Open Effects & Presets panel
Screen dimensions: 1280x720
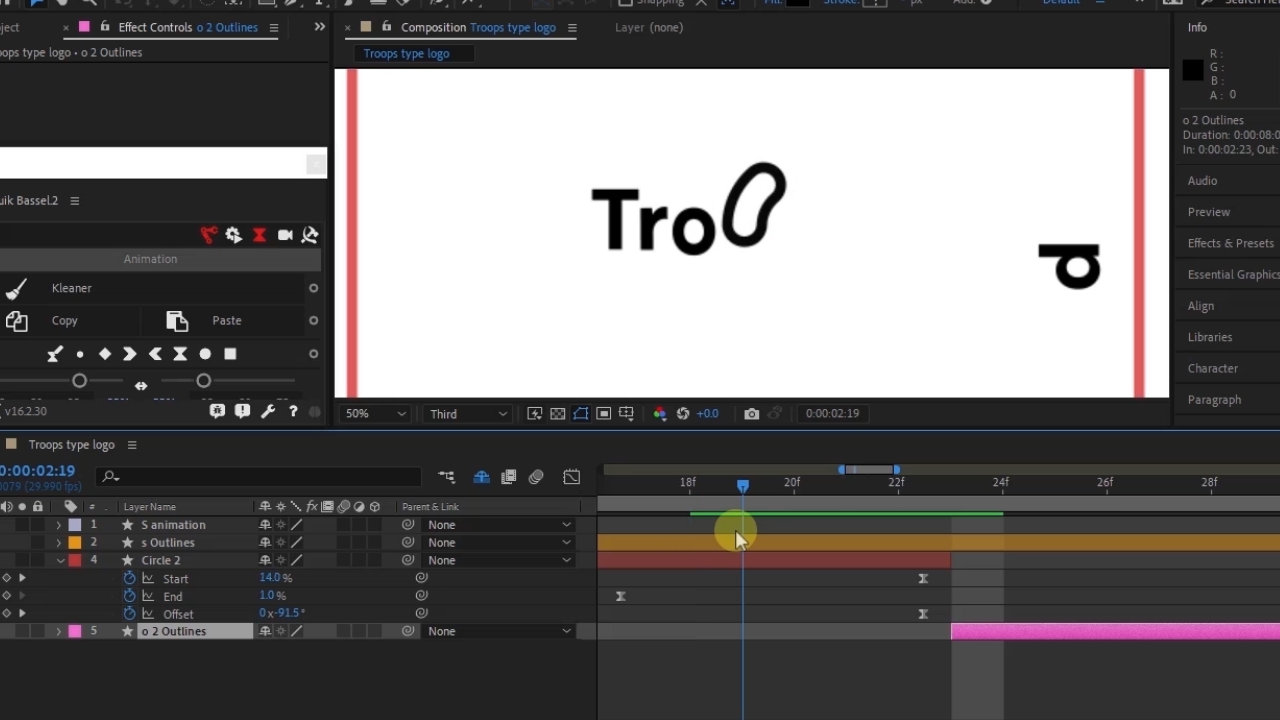tap(1230, 244)
